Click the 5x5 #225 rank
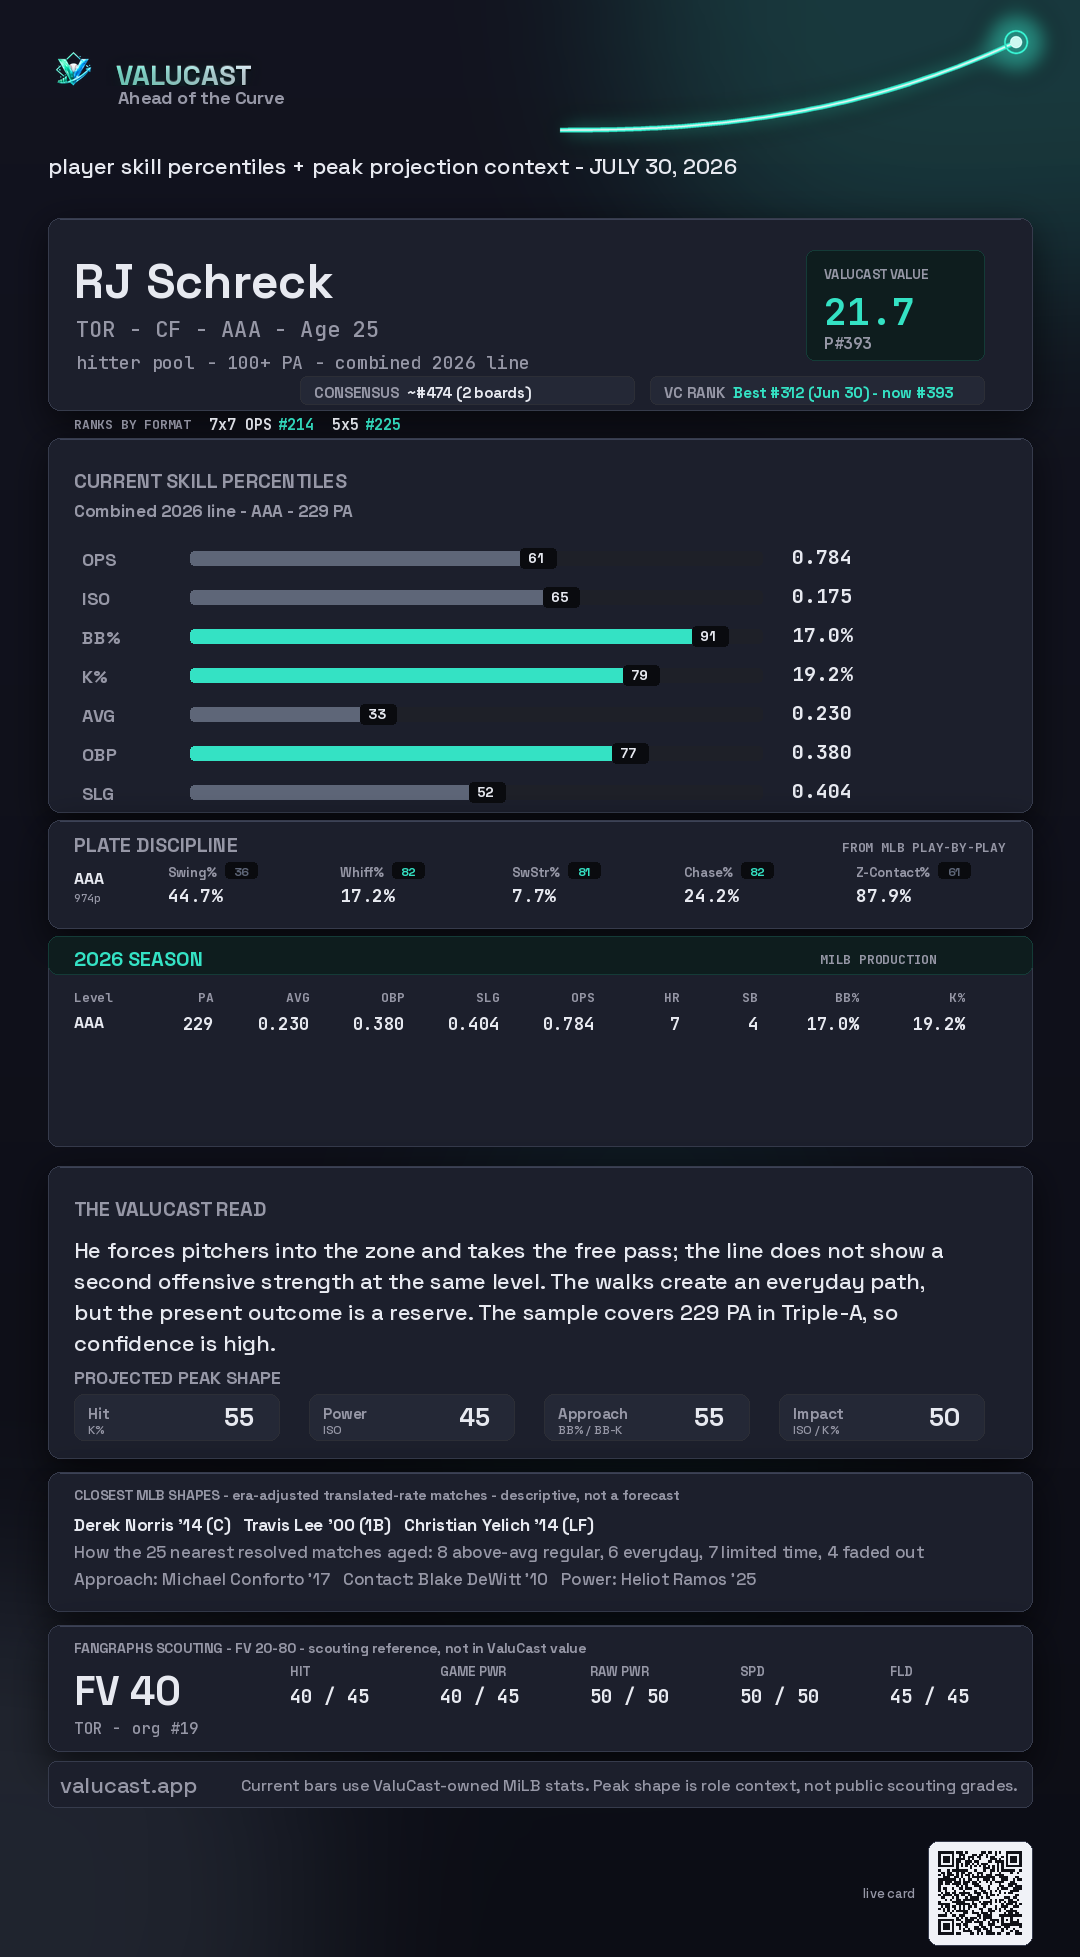1080x1957 pixels. coord(366,424)
